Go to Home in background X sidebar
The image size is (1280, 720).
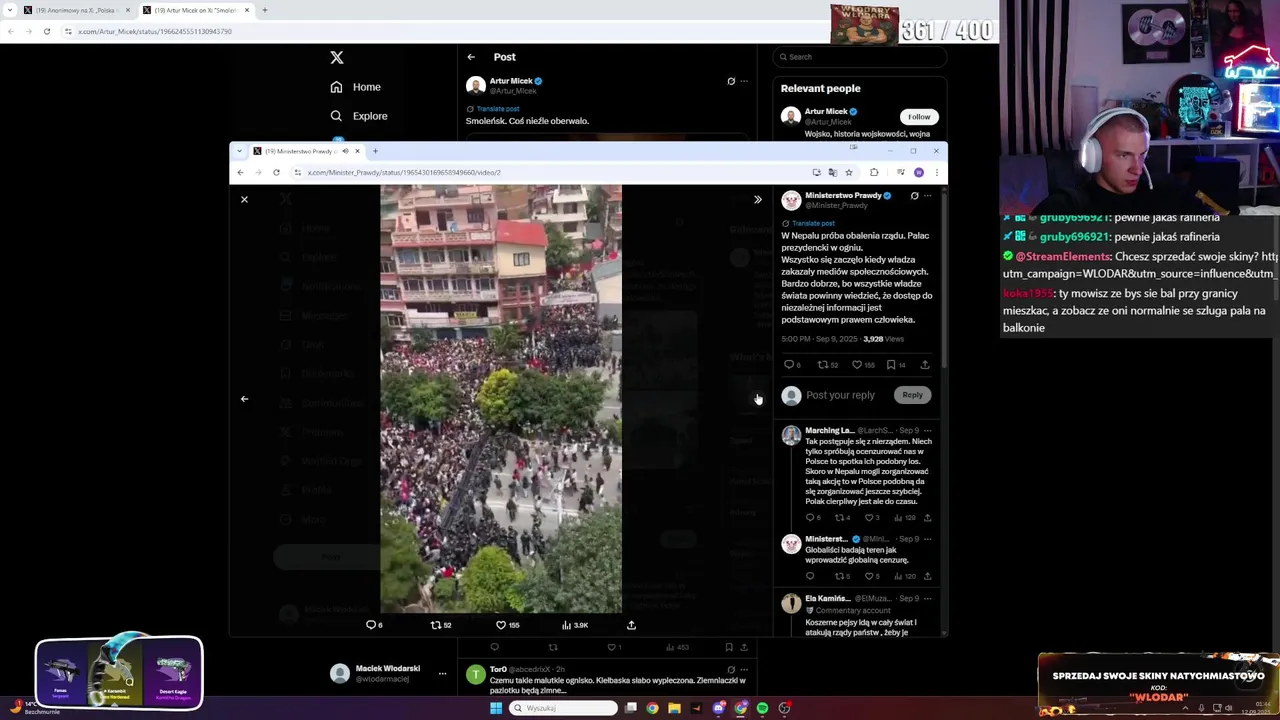tap(356, 87)
